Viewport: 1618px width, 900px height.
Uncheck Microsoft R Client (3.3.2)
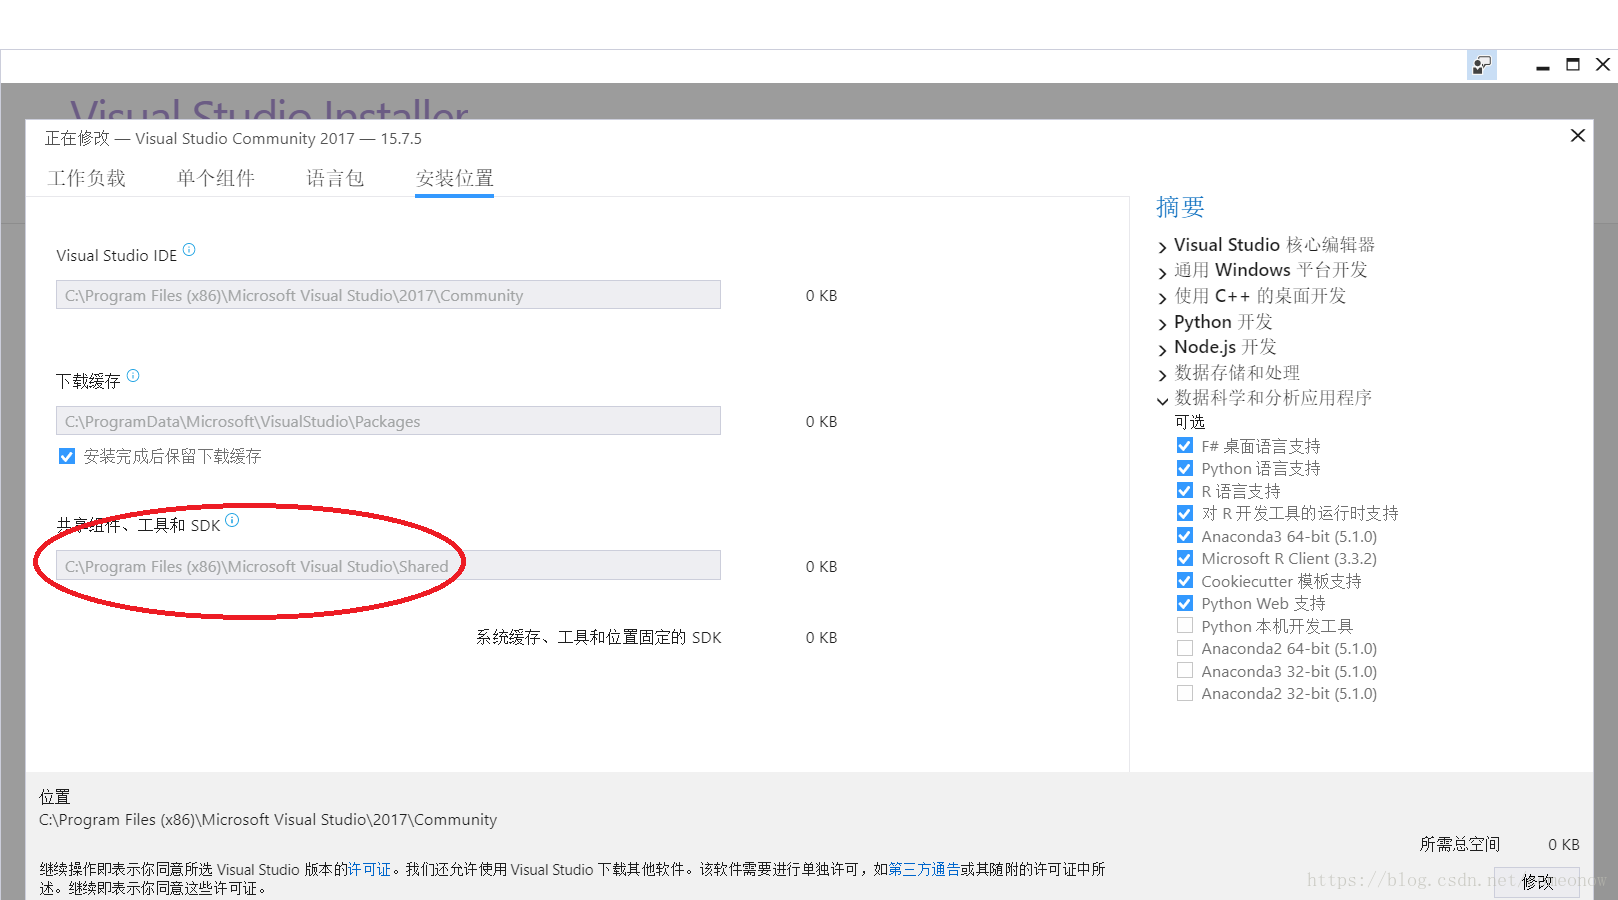(1185, 558)
